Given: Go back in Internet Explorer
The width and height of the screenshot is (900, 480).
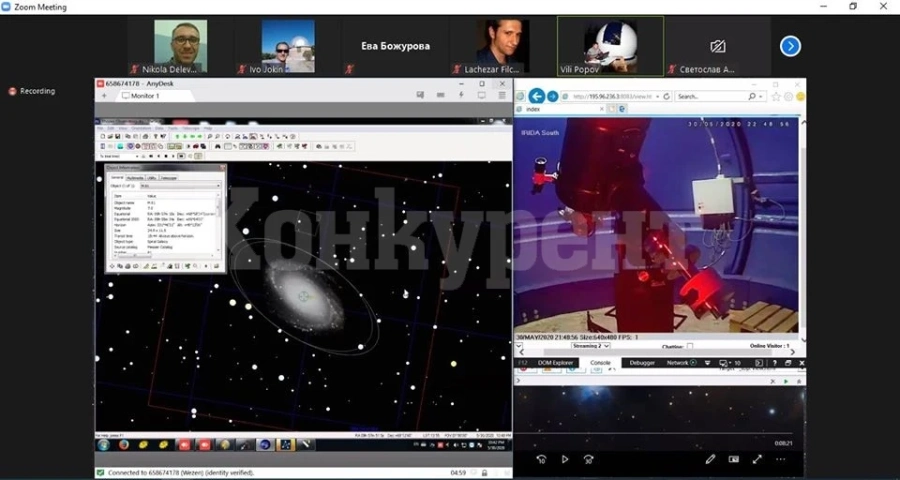Looking at the screenshot, I should click(537, 96).
